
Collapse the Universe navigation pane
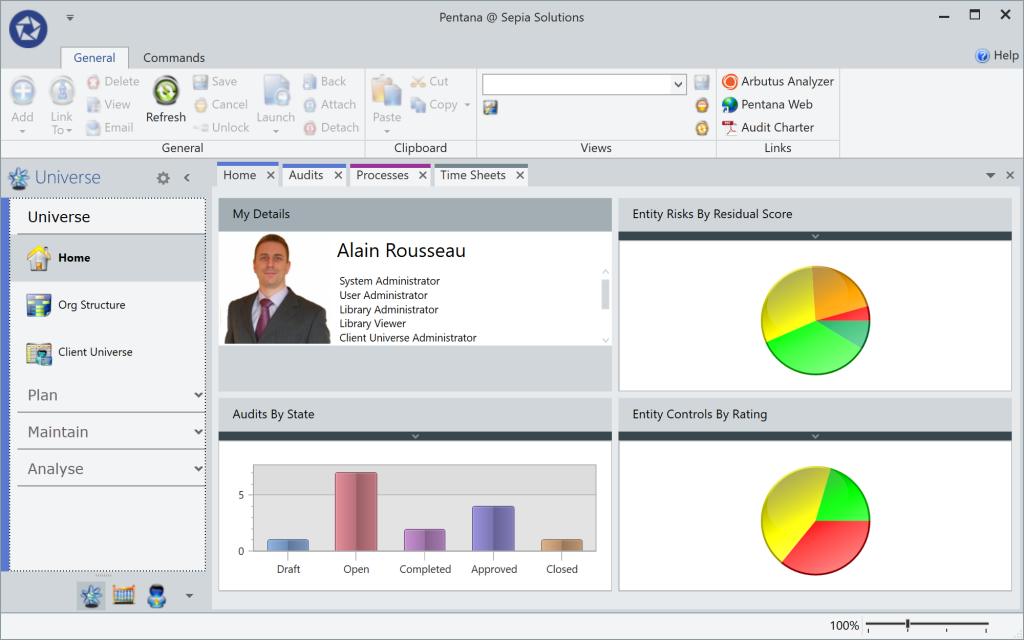tap(187, 178)
